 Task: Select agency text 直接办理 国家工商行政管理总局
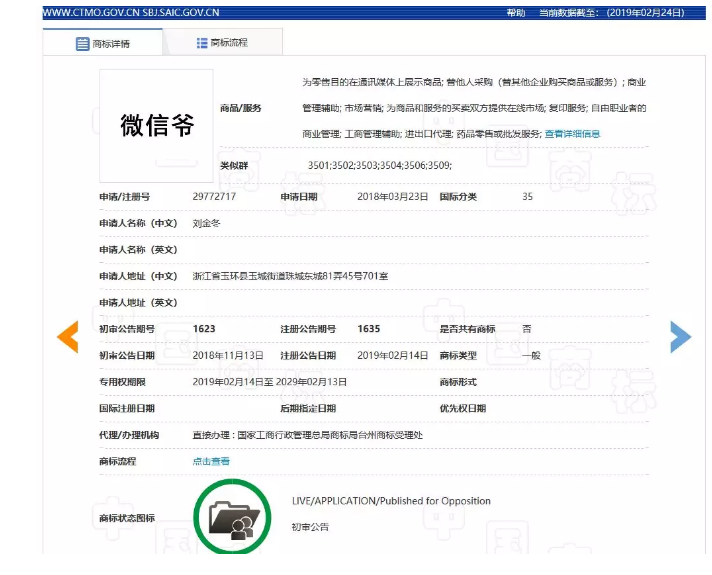coord(307,435)
